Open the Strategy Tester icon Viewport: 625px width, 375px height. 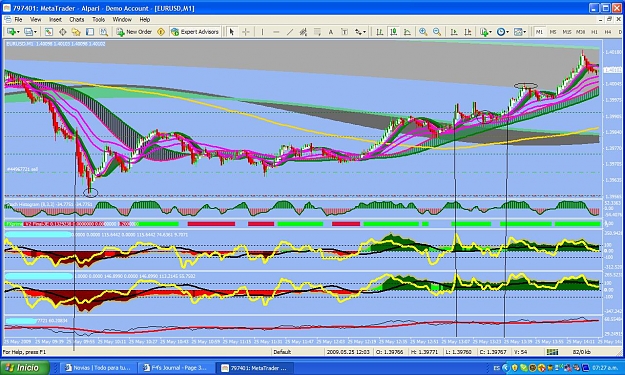pos(104,32)
